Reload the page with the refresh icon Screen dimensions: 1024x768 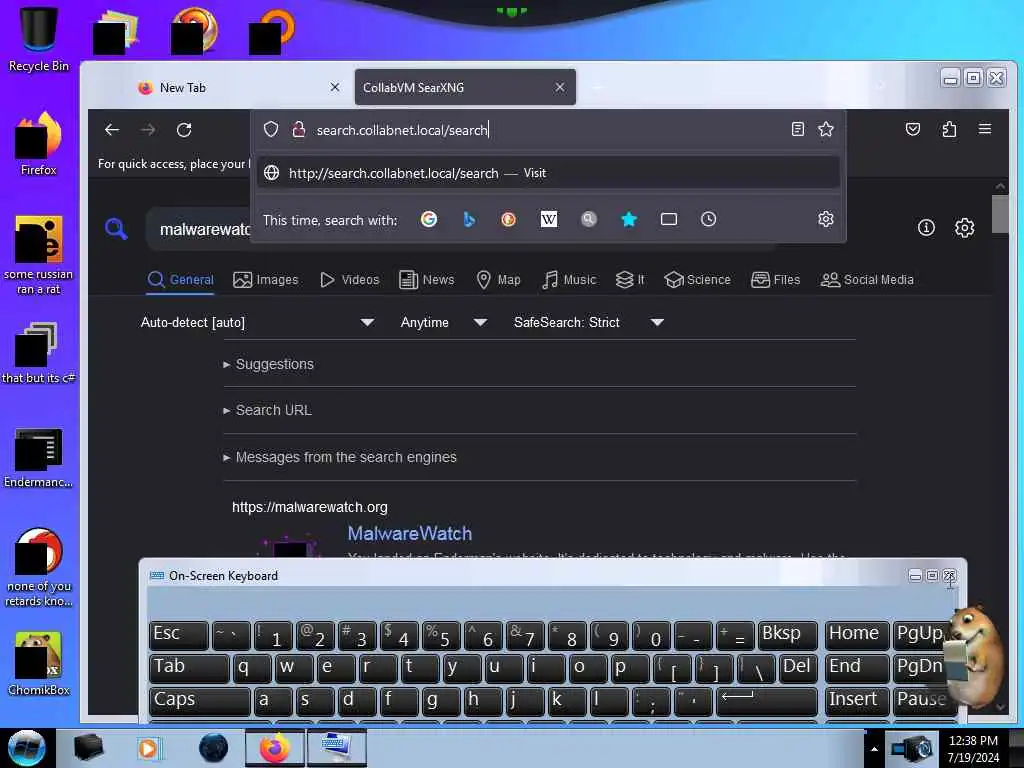click(x=184, y=130)
